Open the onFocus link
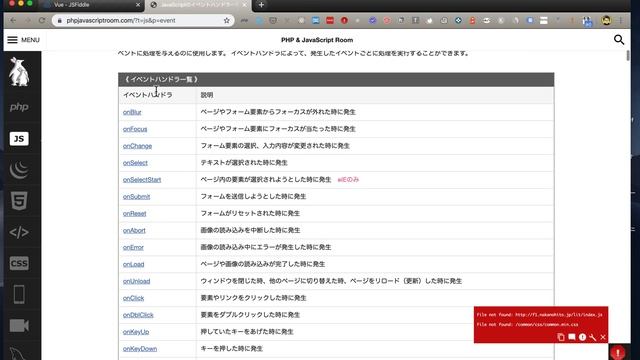Screen dimensions: 640x360 [135, 129]
